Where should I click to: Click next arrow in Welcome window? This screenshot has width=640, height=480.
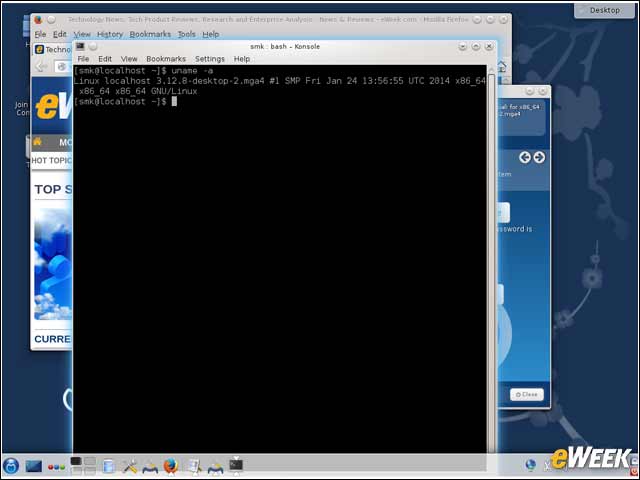point(539,157)
